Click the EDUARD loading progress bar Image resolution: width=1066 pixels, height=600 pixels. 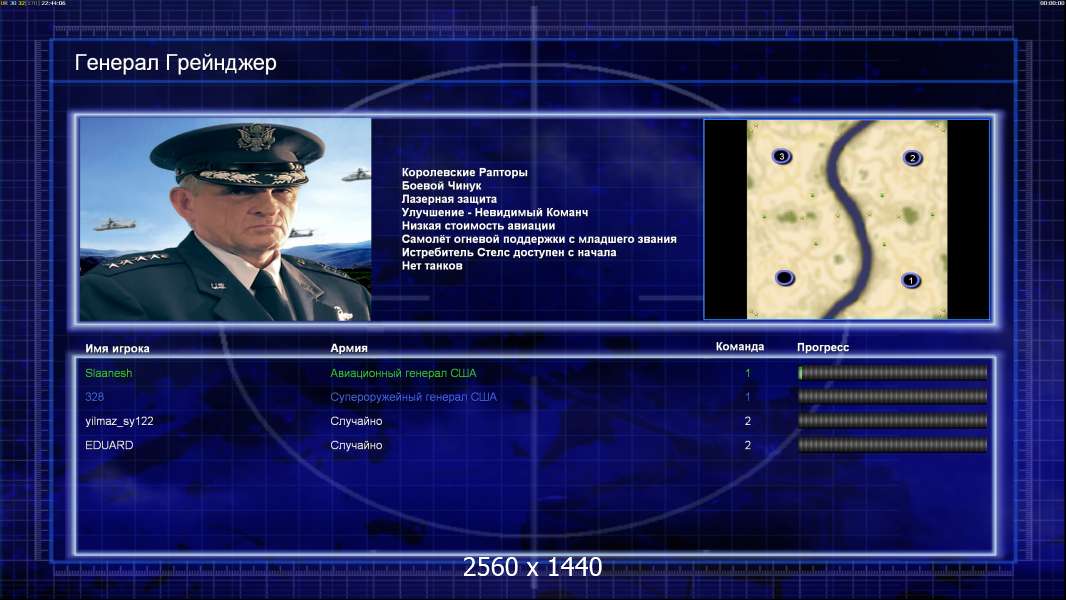(x=893, y=445)
